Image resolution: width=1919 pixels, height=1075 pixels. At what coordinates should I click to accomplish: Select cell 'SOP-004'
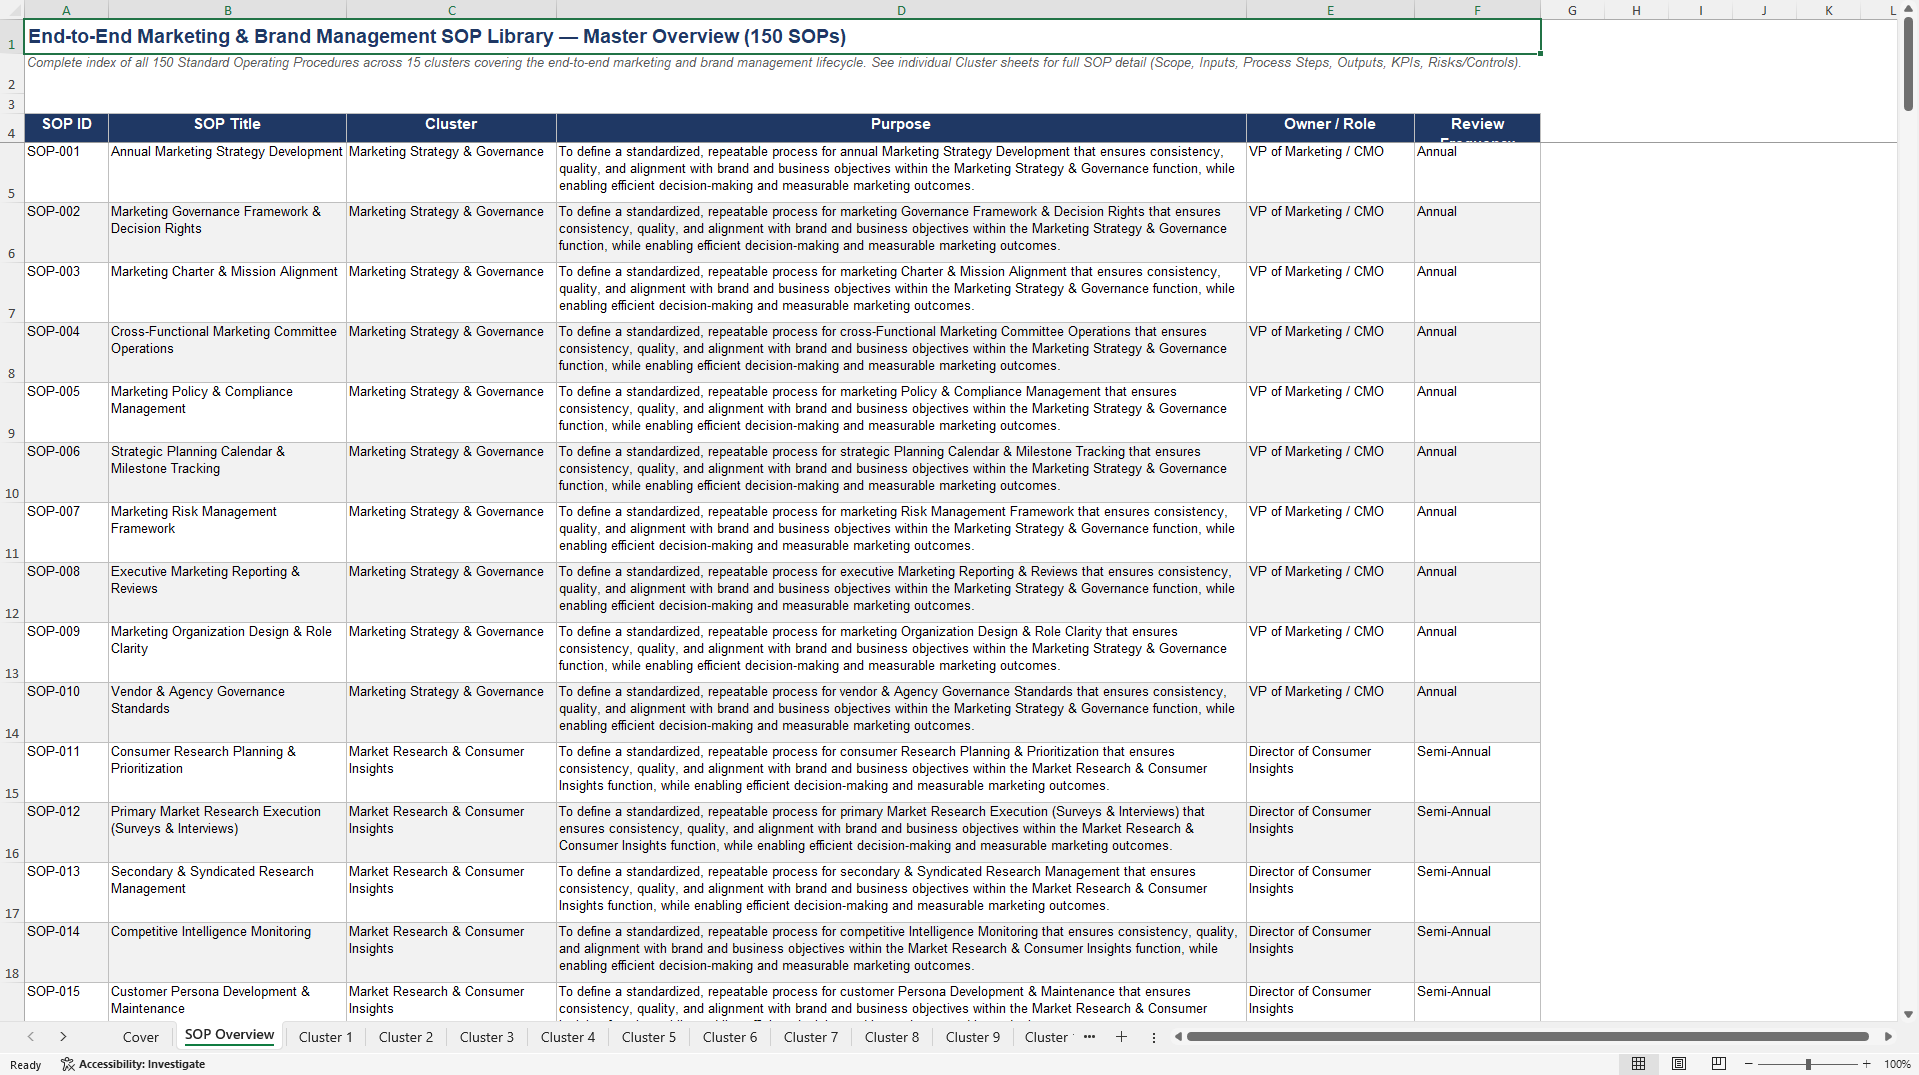pyautogui.click(x=66, y=352)
